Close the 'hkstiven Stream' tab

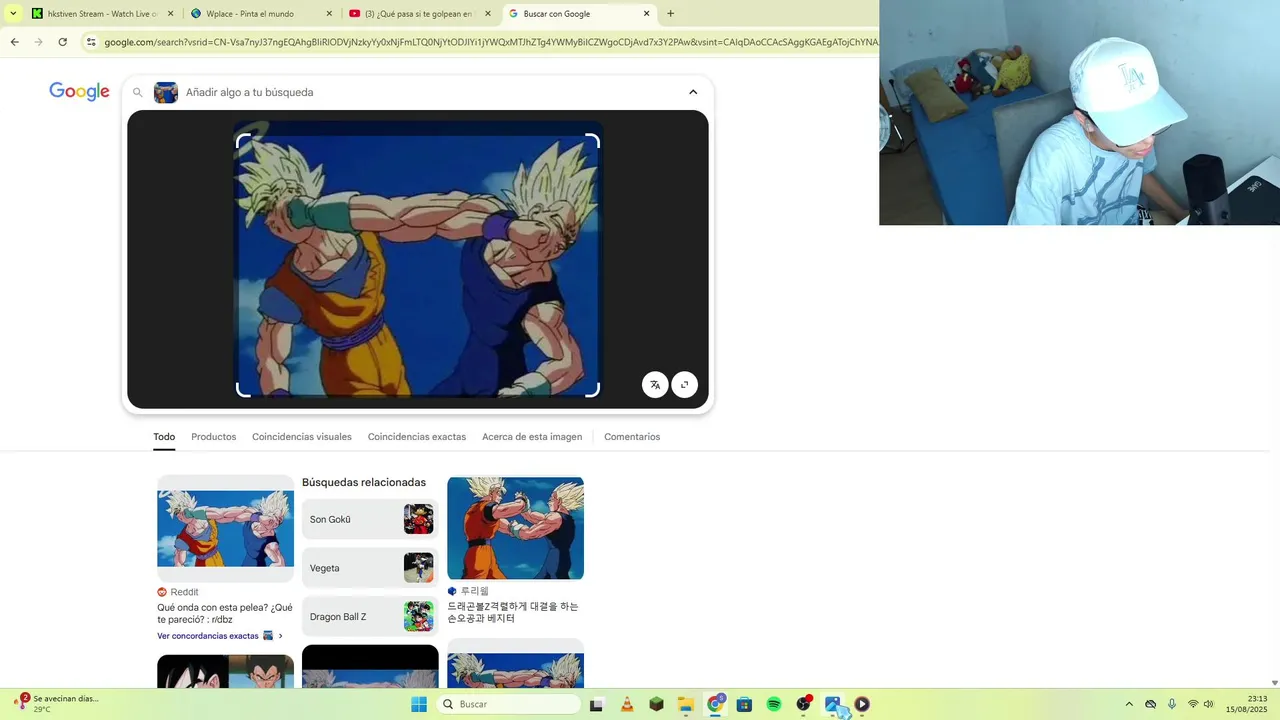[170, 14]
